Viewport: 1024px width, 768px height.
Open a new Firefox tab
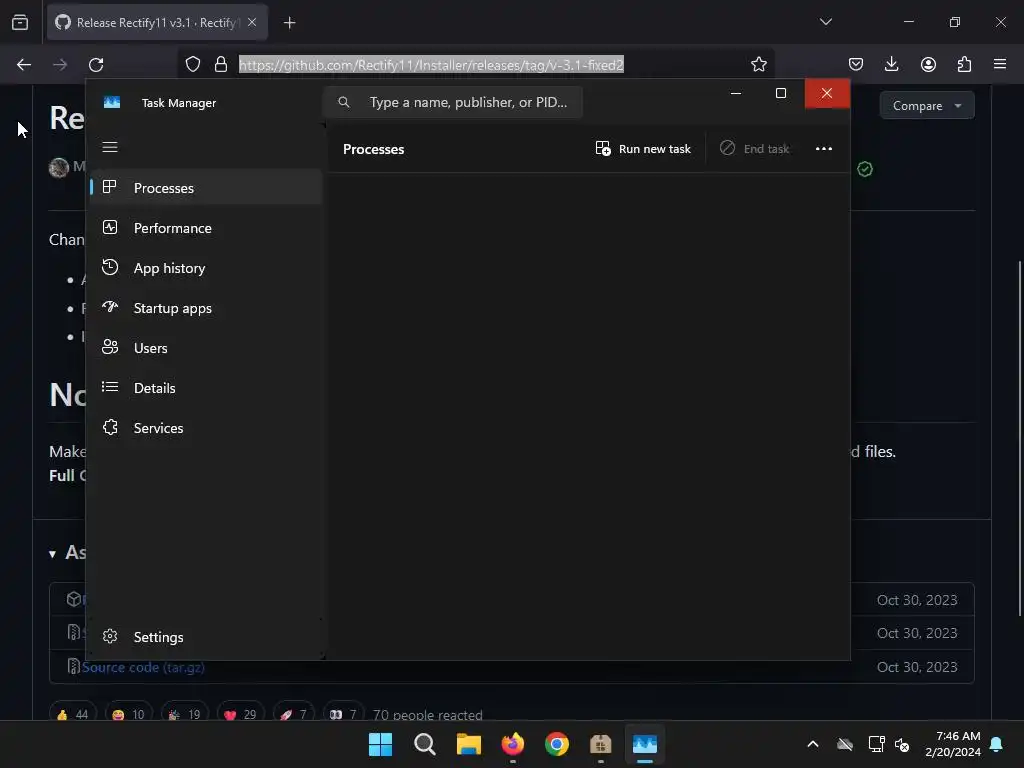pos(289,23)
